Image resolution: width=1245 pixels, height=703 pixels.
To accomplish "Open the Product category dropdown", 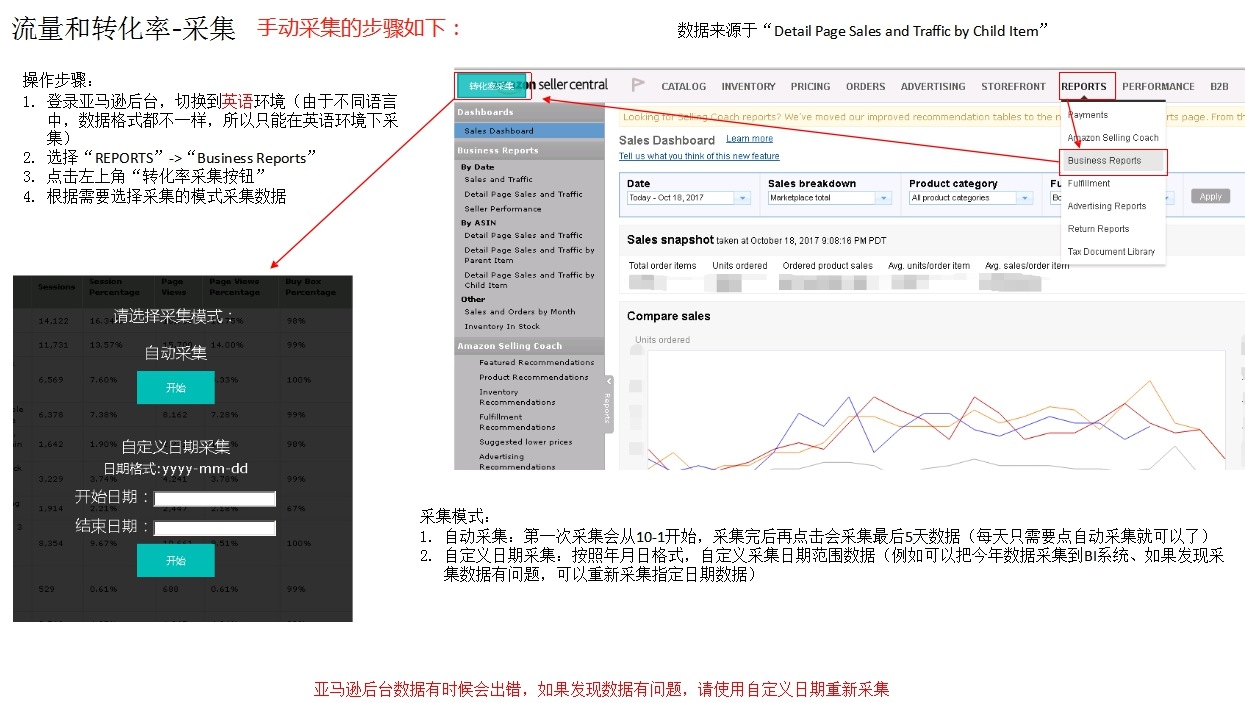I will tap(970, 198).
